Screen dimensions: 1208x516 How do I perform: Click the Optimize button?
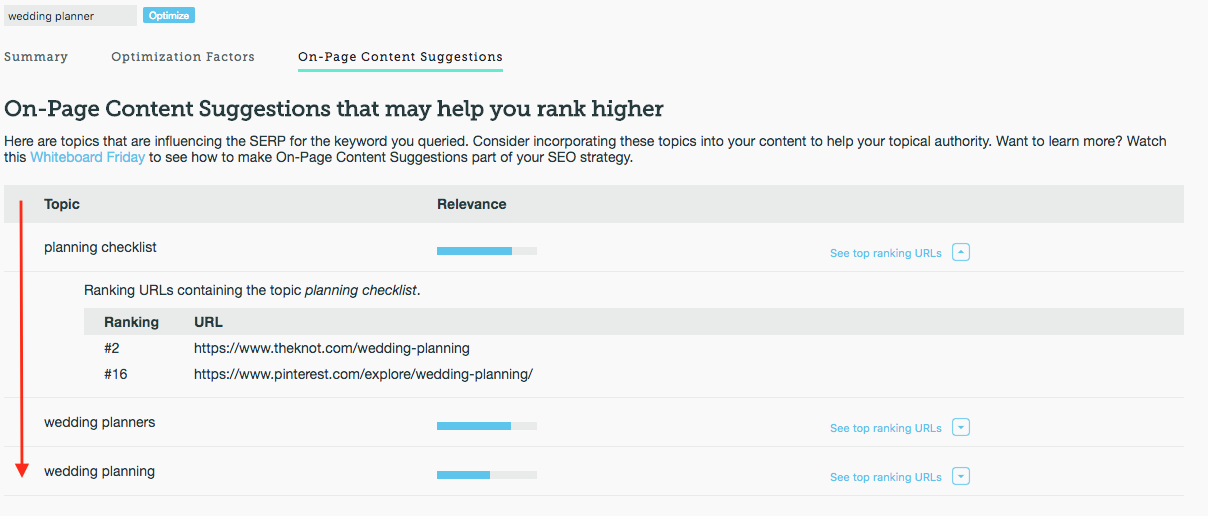pyautogui.click(x=168, y=16)
